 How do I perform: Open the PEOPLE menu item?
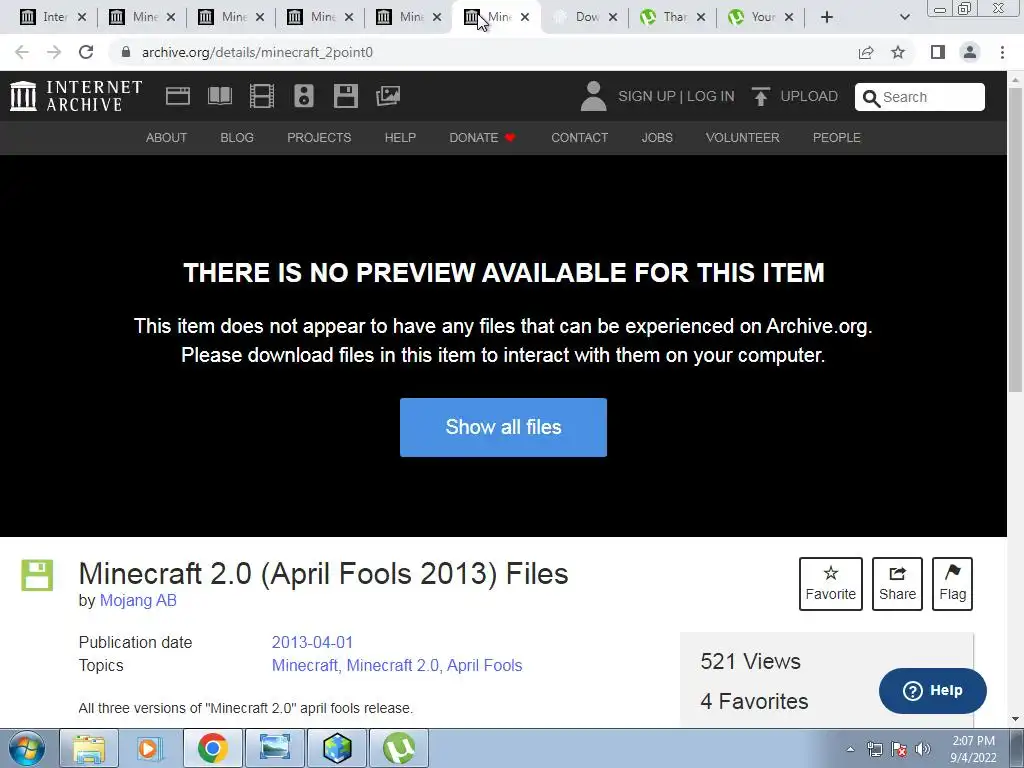click(x=837, y=138)
